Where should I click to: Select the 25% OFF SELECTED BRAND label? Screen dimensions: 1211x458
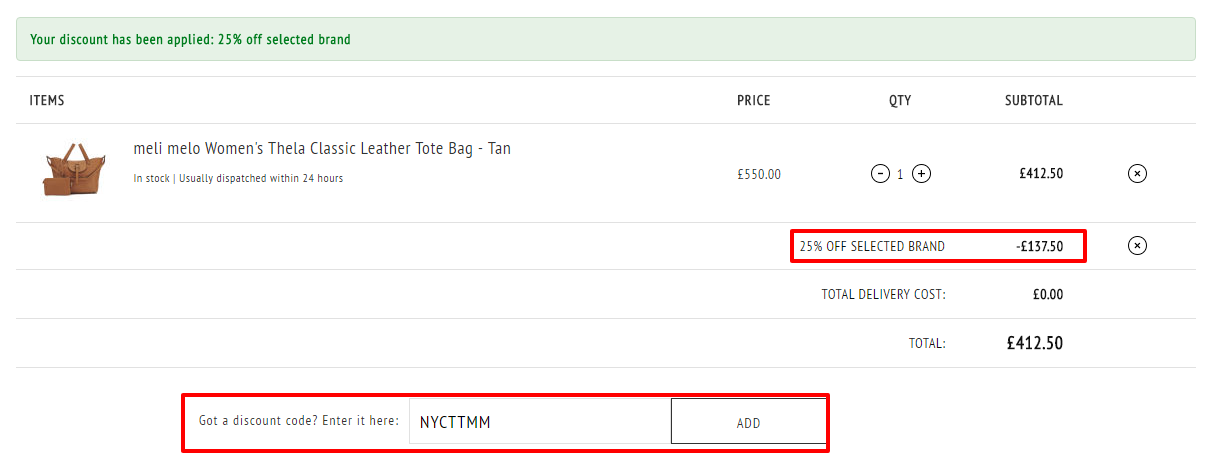tap(872, 246)
